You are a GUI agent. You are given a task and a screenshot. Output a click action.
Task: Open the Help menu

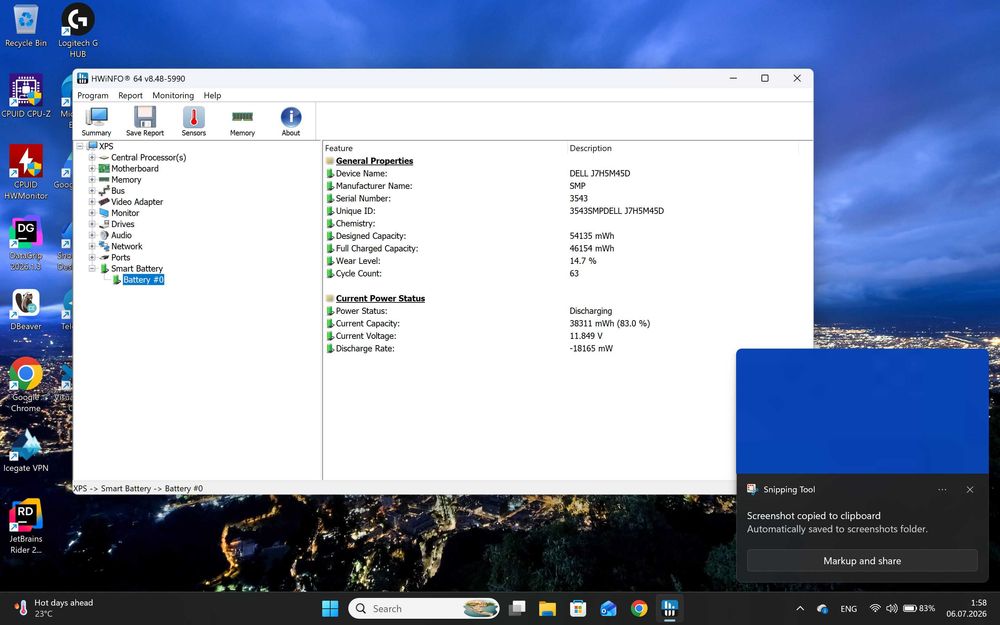point(212,95)
